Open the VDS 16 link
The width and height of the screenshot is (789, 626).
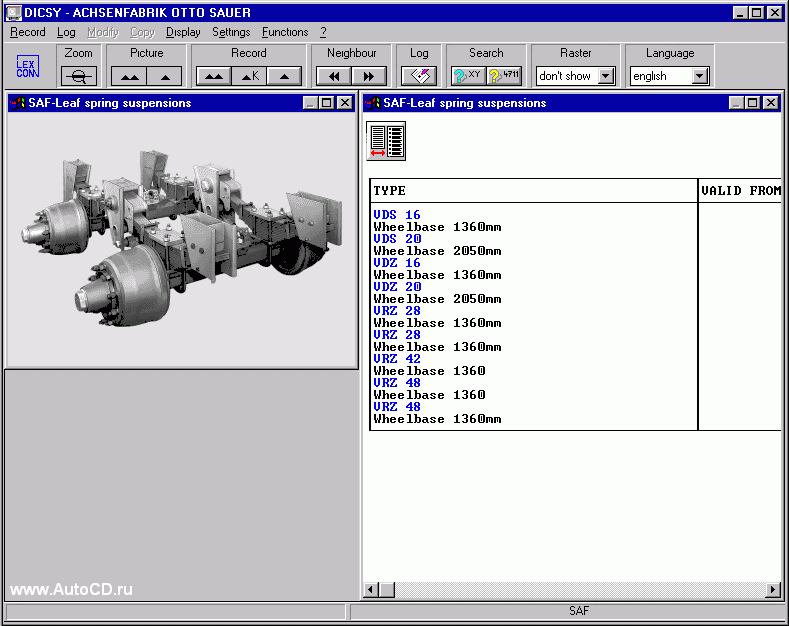pyautogui.click(x=397, y=214)
